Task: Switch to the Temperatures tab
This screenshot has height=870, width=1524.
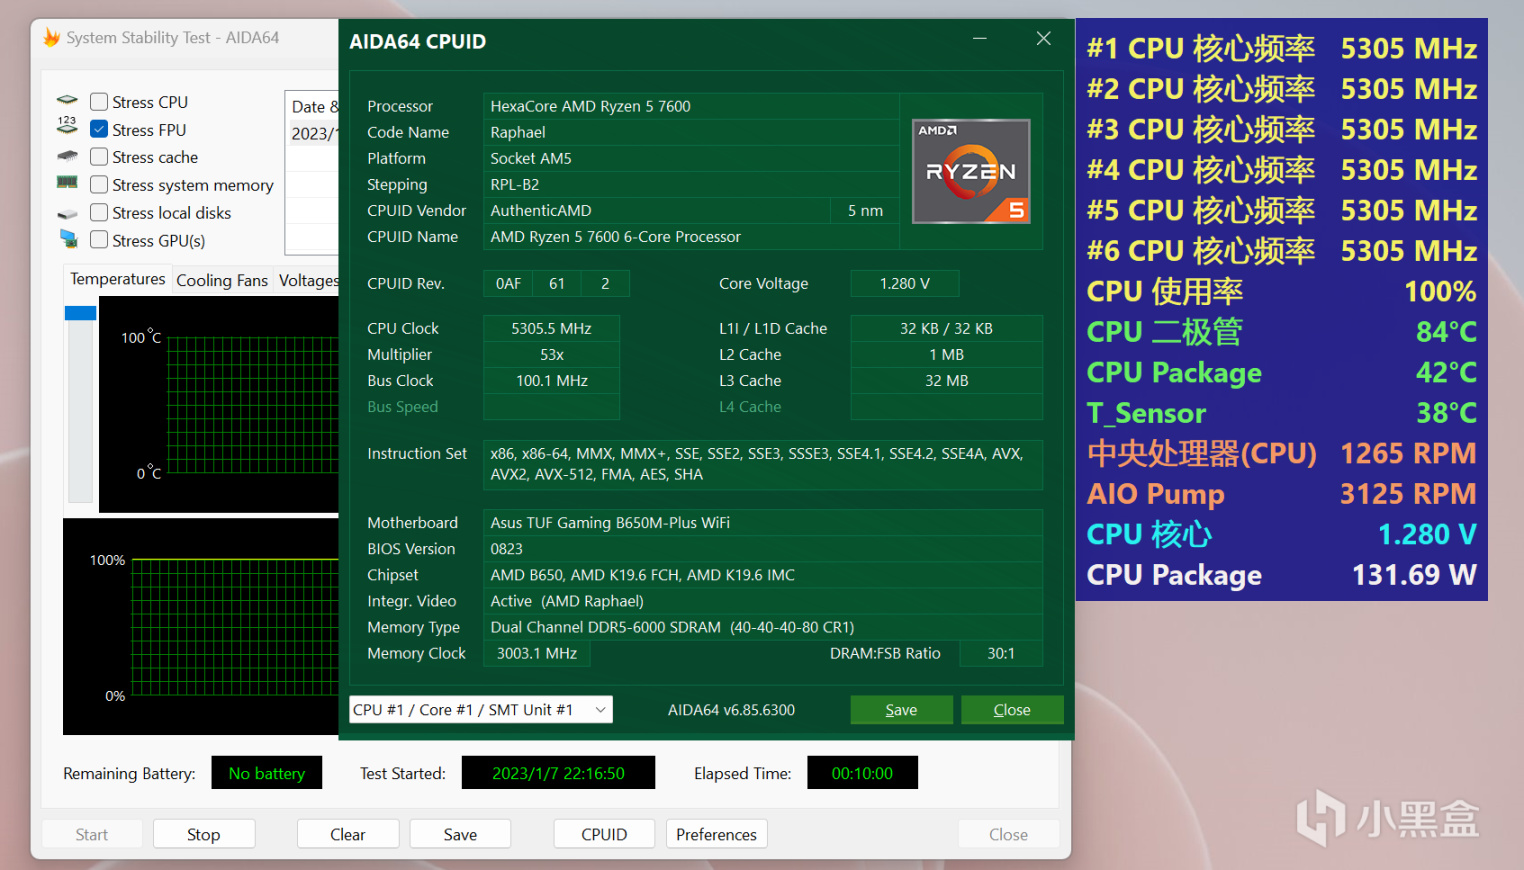Action: tap(118, 279)
